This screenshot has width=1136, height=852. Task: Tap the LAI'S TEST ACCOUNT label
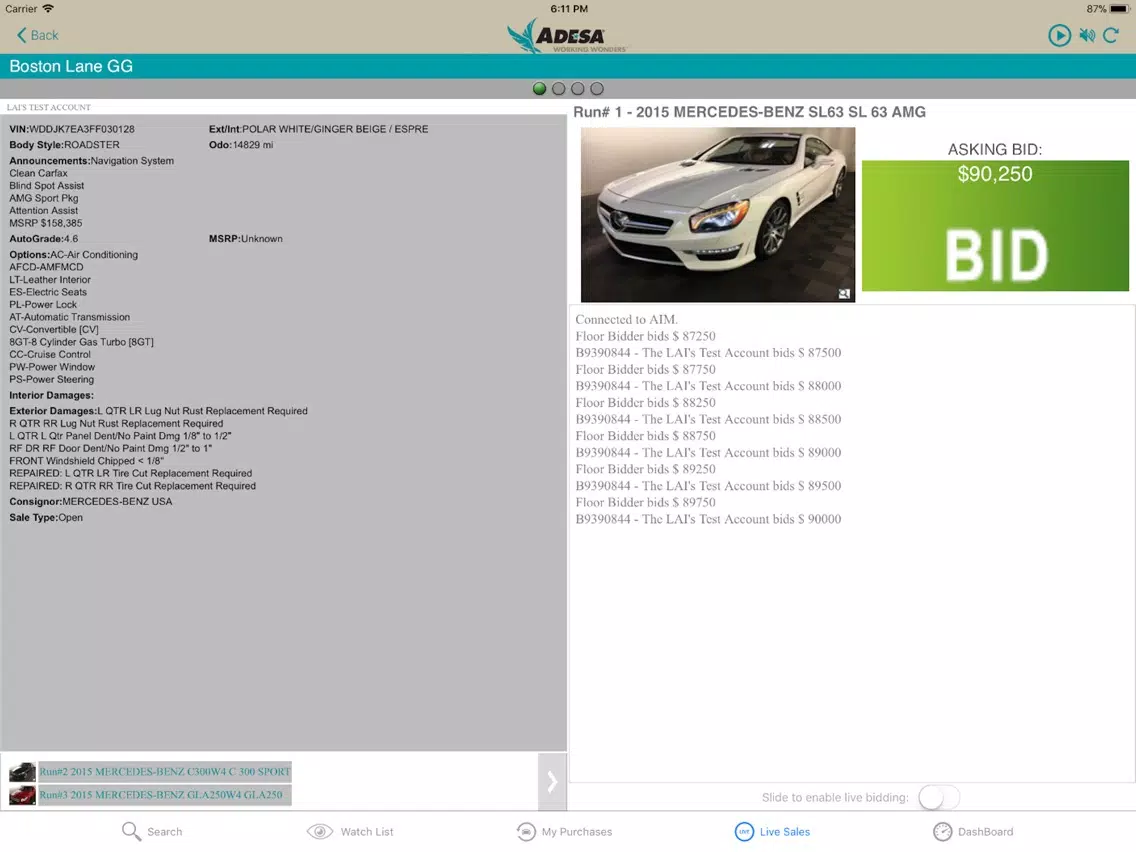click(49, 107)
